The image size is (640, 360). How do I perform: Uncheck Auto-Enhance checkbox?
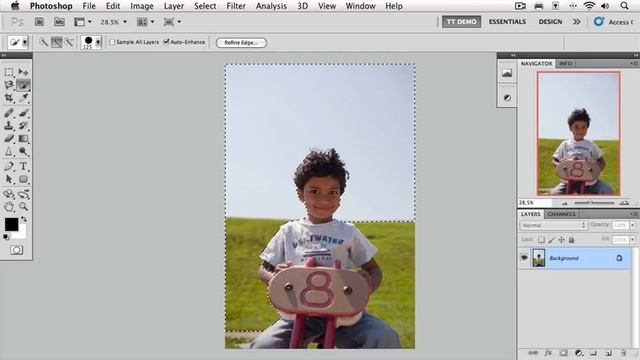[x=166, y=42]
